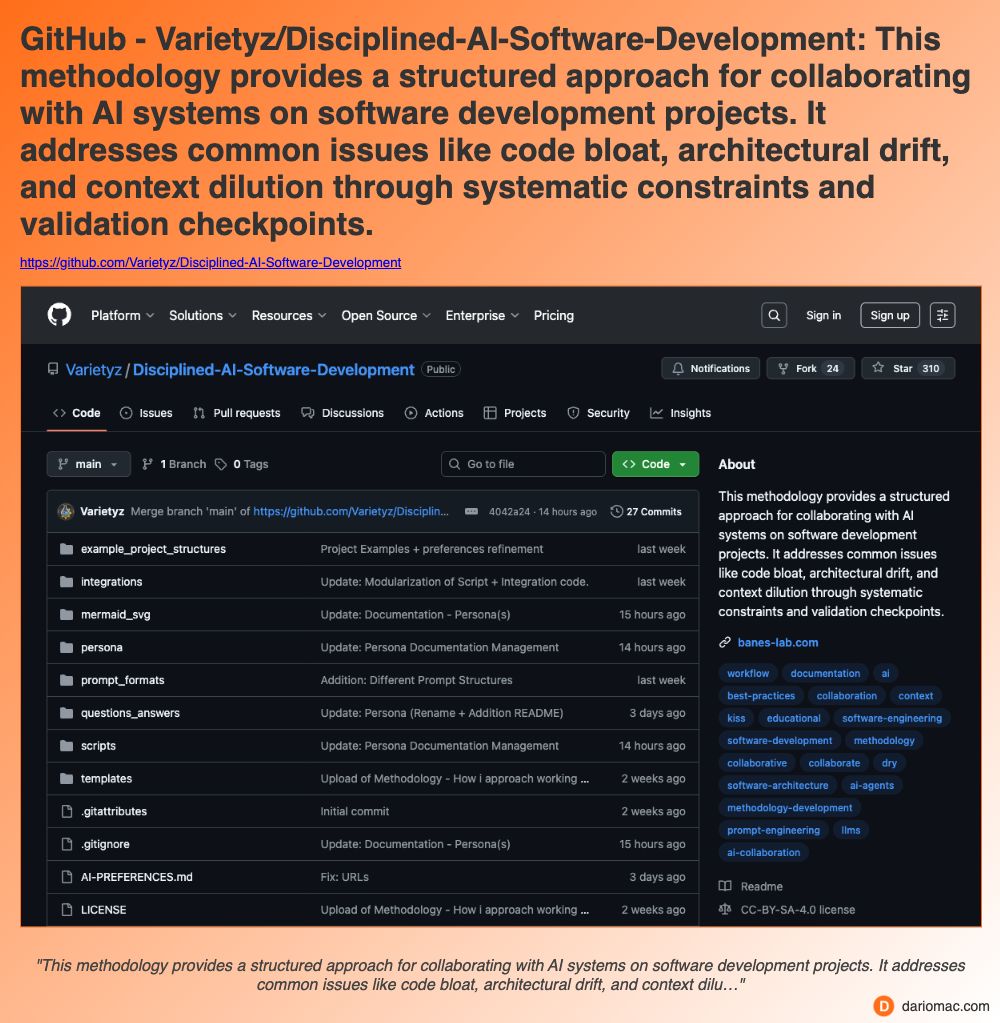Click the commits history clock icon
This screenshot has width=1000, height=1023.
coord(616,512)
